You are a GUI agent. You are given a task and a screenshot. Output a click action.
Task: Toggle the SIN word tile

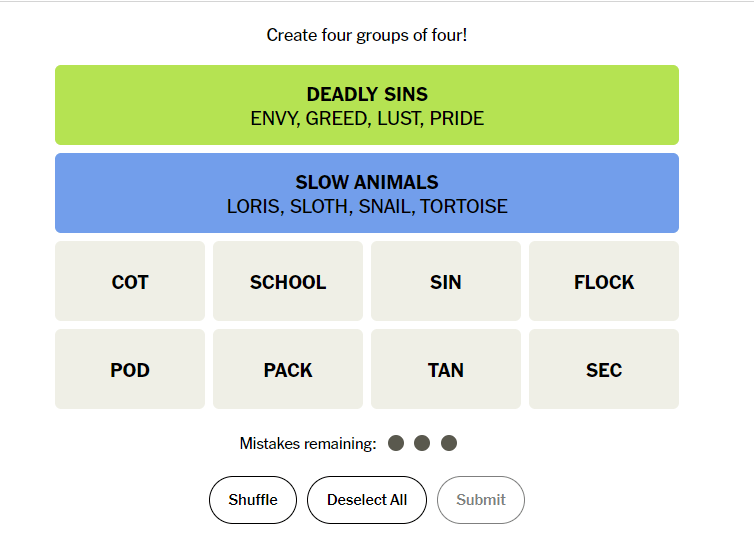pyautogui.click(x=446, y=282)
